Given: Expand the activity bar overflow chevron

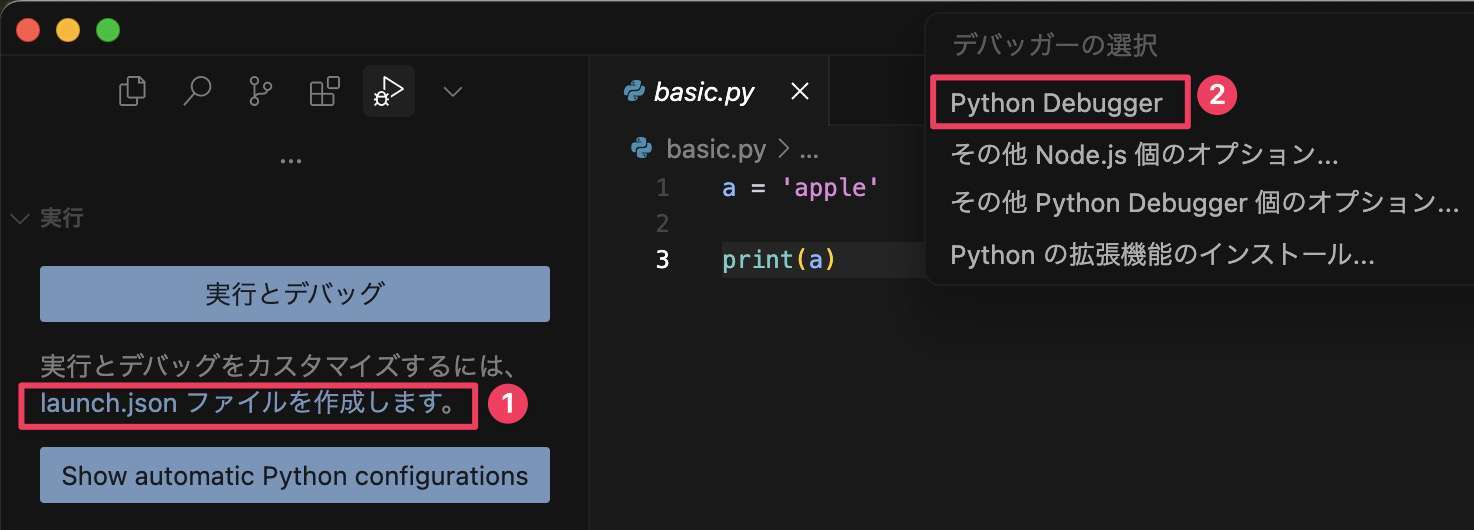Looking at the screenshot, I should click(x=452, y=92).
